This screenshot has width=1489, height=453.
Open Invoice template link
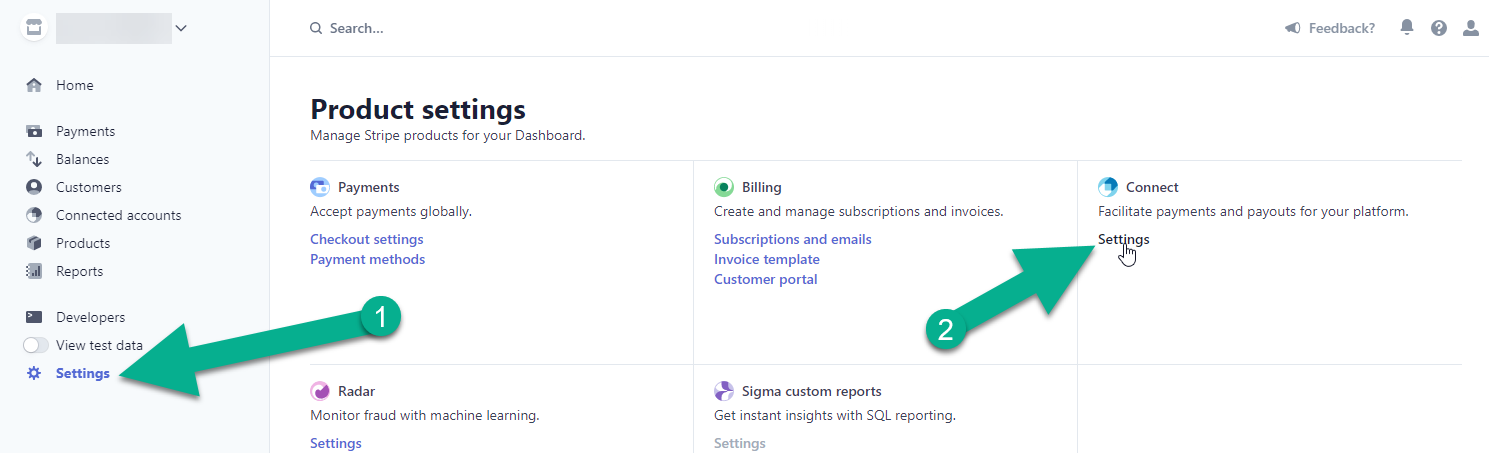click(x=766, y=259)
